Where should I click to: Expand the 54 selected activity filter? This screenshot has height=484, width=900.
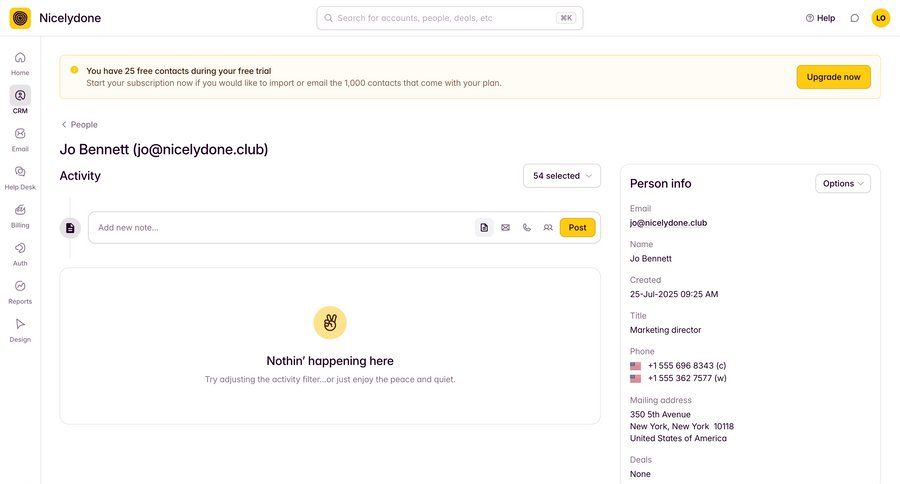pos(562,176)
